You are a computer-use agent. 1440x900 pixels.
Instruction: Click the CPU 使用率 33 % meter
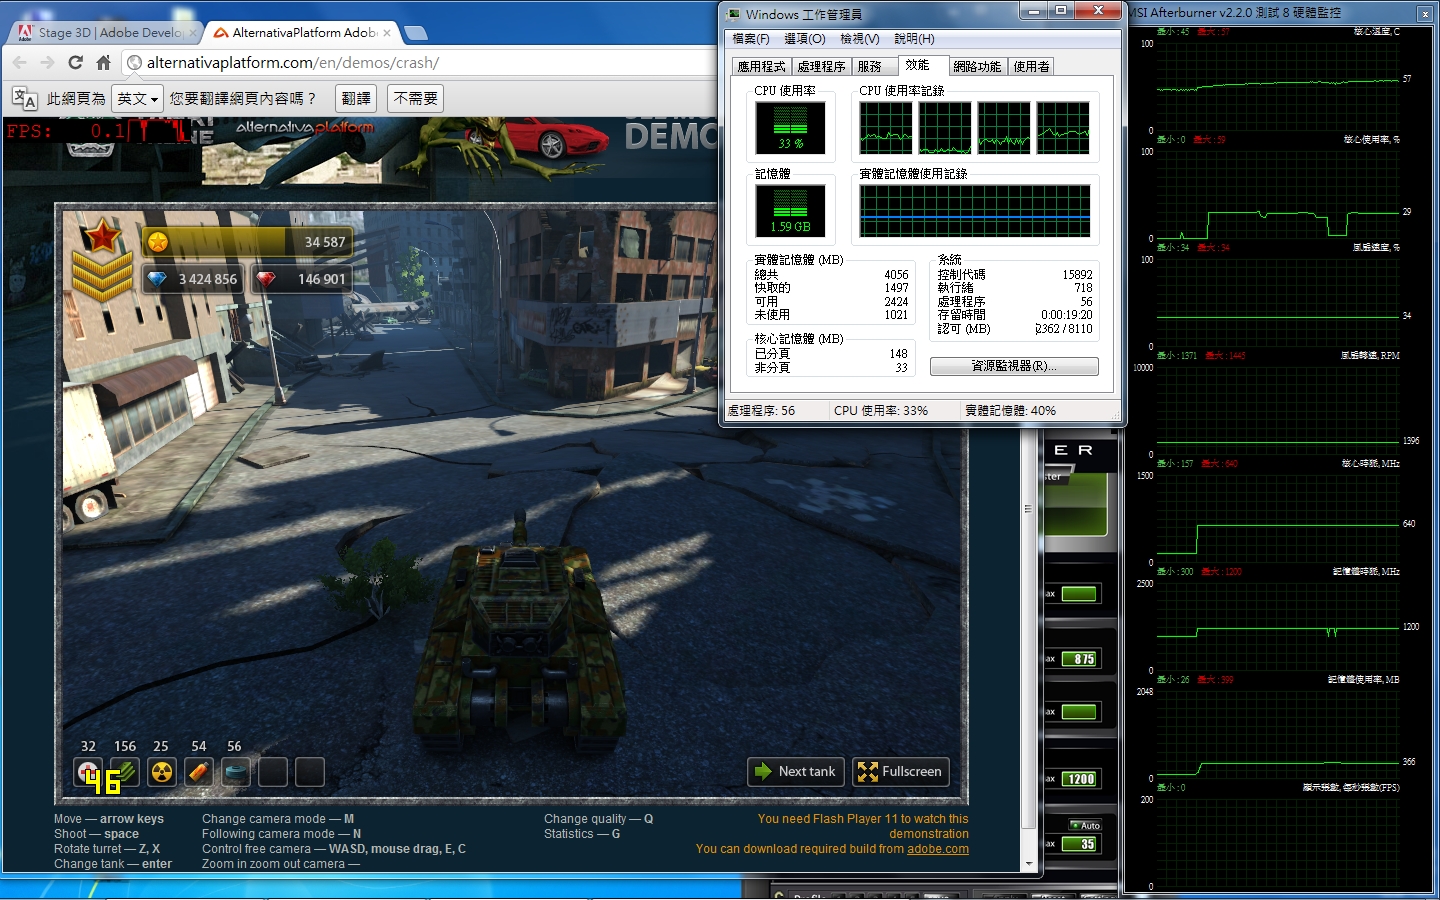pyautogui.click(x=790, y=128)
